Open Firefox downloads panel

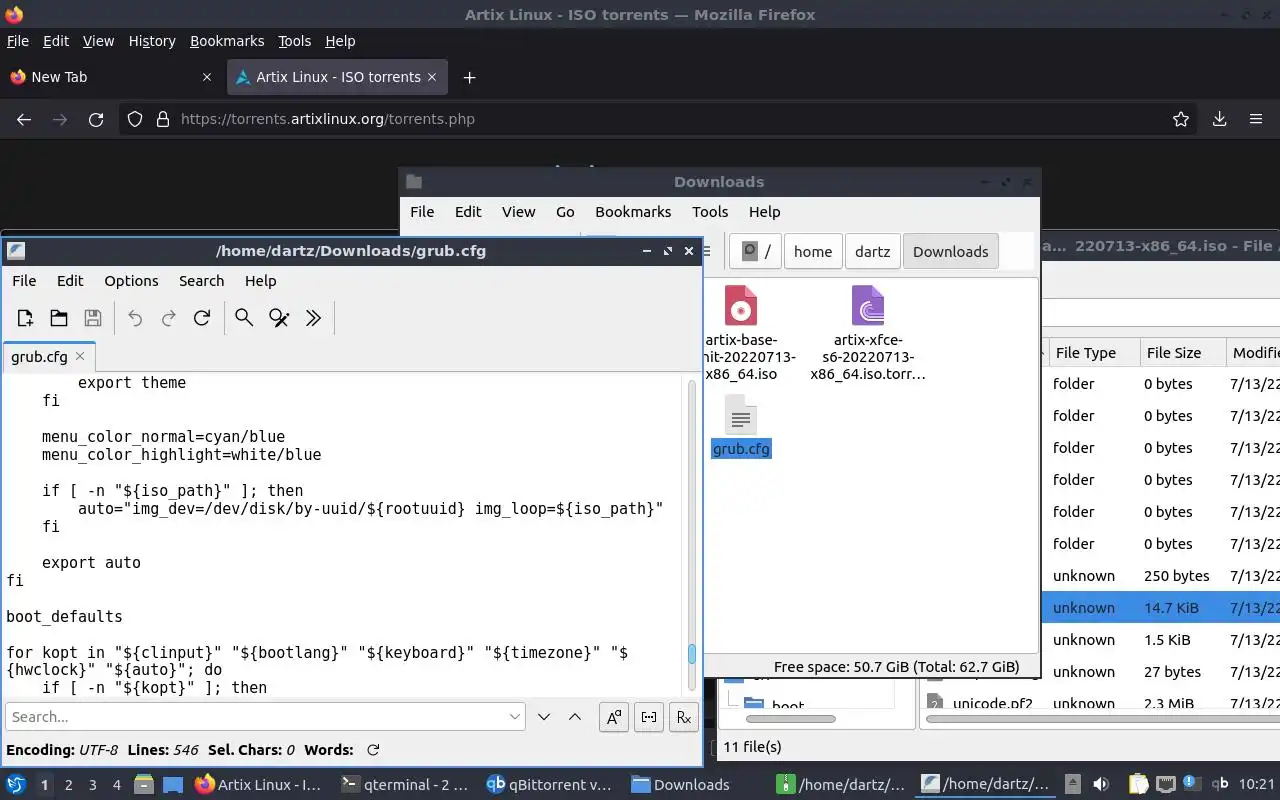tap(1220, 119)
